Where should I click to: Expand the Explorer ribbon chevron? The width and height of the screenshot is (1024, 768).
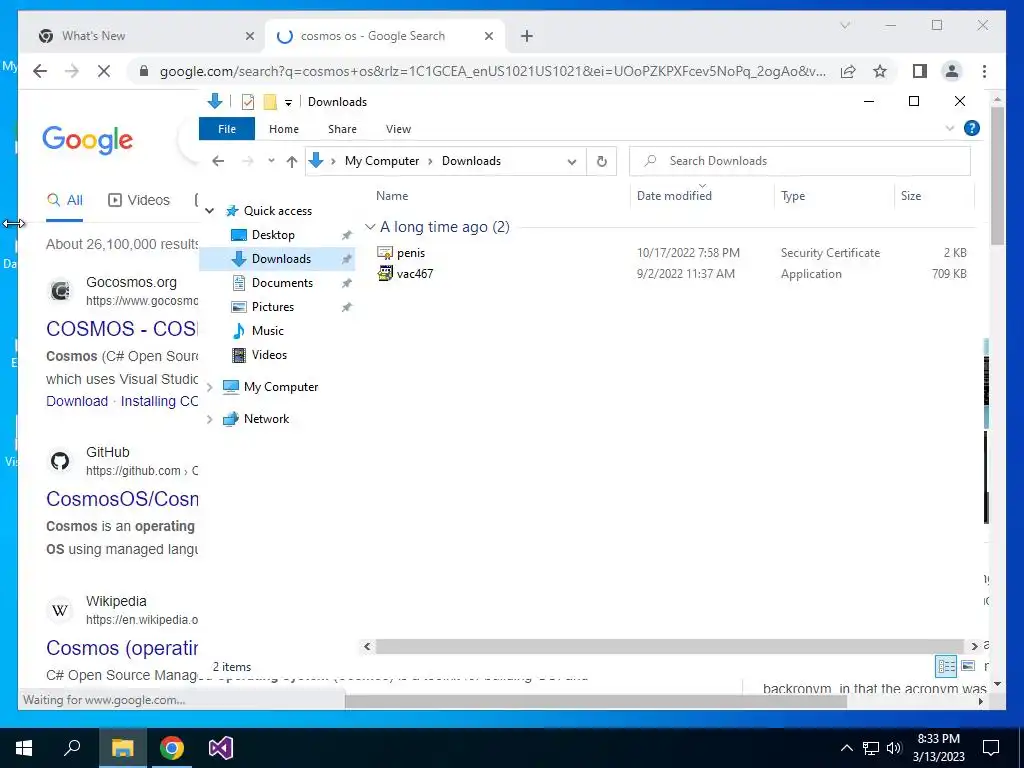[x=950, y=129]
